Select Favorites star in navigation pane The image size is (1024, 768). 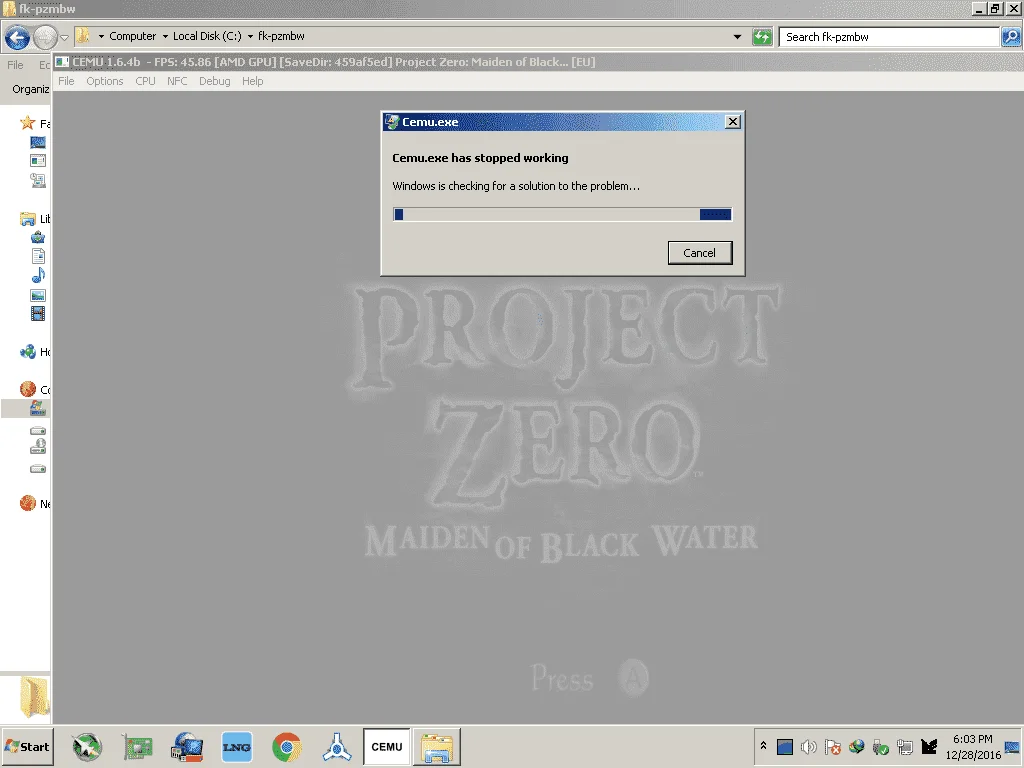pos(27,123)
